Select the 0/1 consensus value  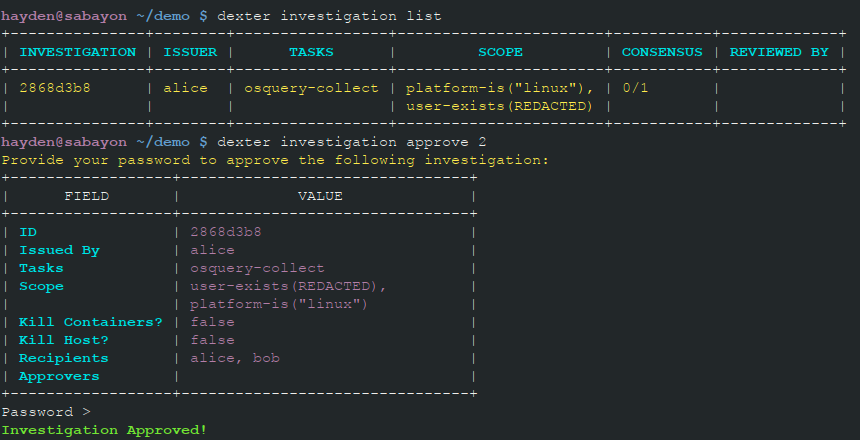click(x=635, y=88)
